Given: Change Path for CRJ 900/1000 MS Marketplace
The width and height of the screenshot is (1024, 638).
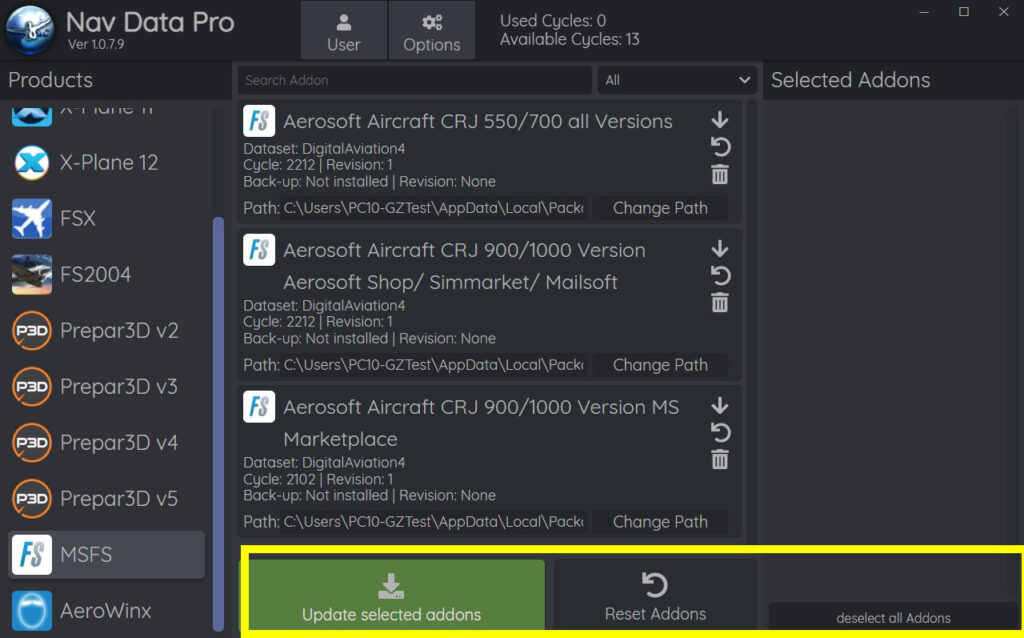Looking at the screenshot, I should (660, 521).
